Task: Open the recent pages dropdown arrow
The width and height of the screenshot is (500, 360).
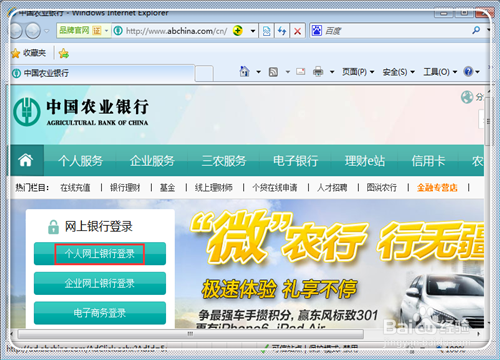Action: (x=46, y=31)
